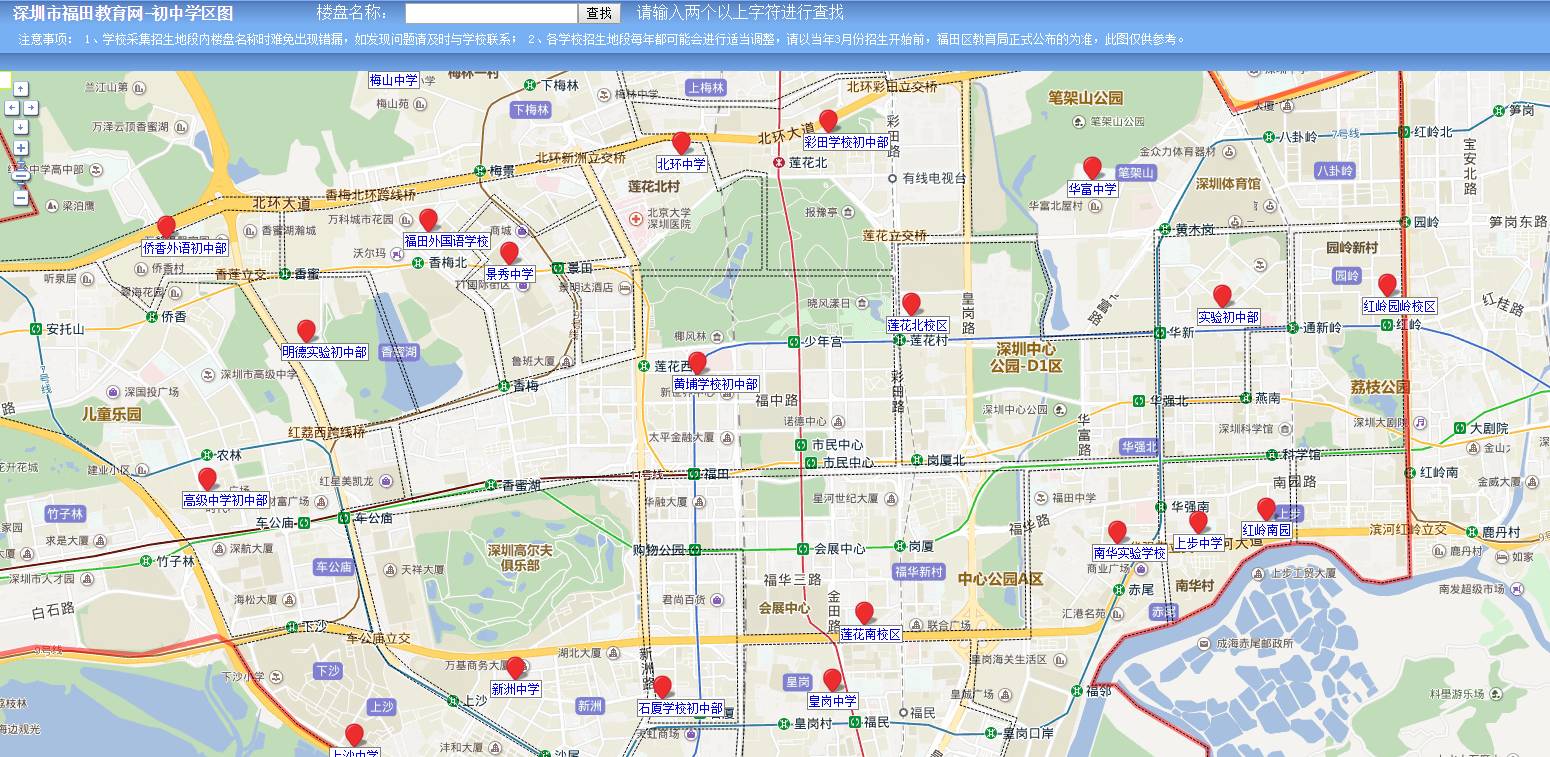Click the purple 下梅林 area label

531,110
